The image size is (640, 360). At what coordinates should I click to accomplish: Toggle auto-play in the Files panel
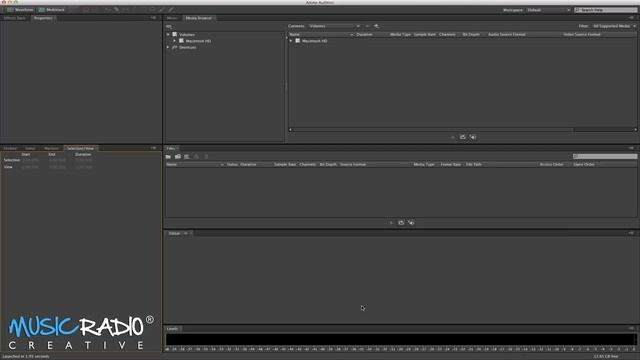[411, 223]
